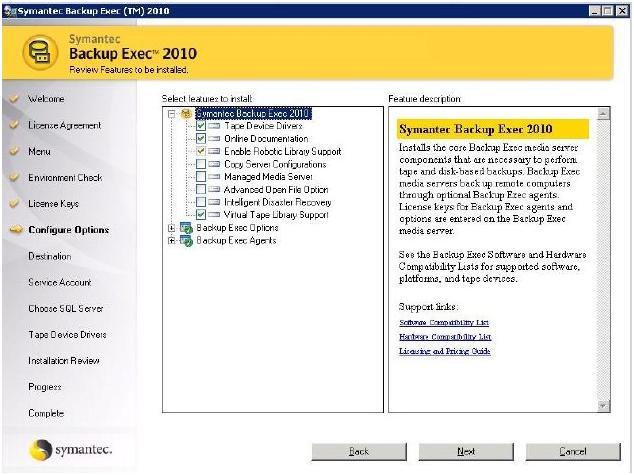Check Copy Server Configurations checkbox
The image size is (634, 475).
click(201, 164)
